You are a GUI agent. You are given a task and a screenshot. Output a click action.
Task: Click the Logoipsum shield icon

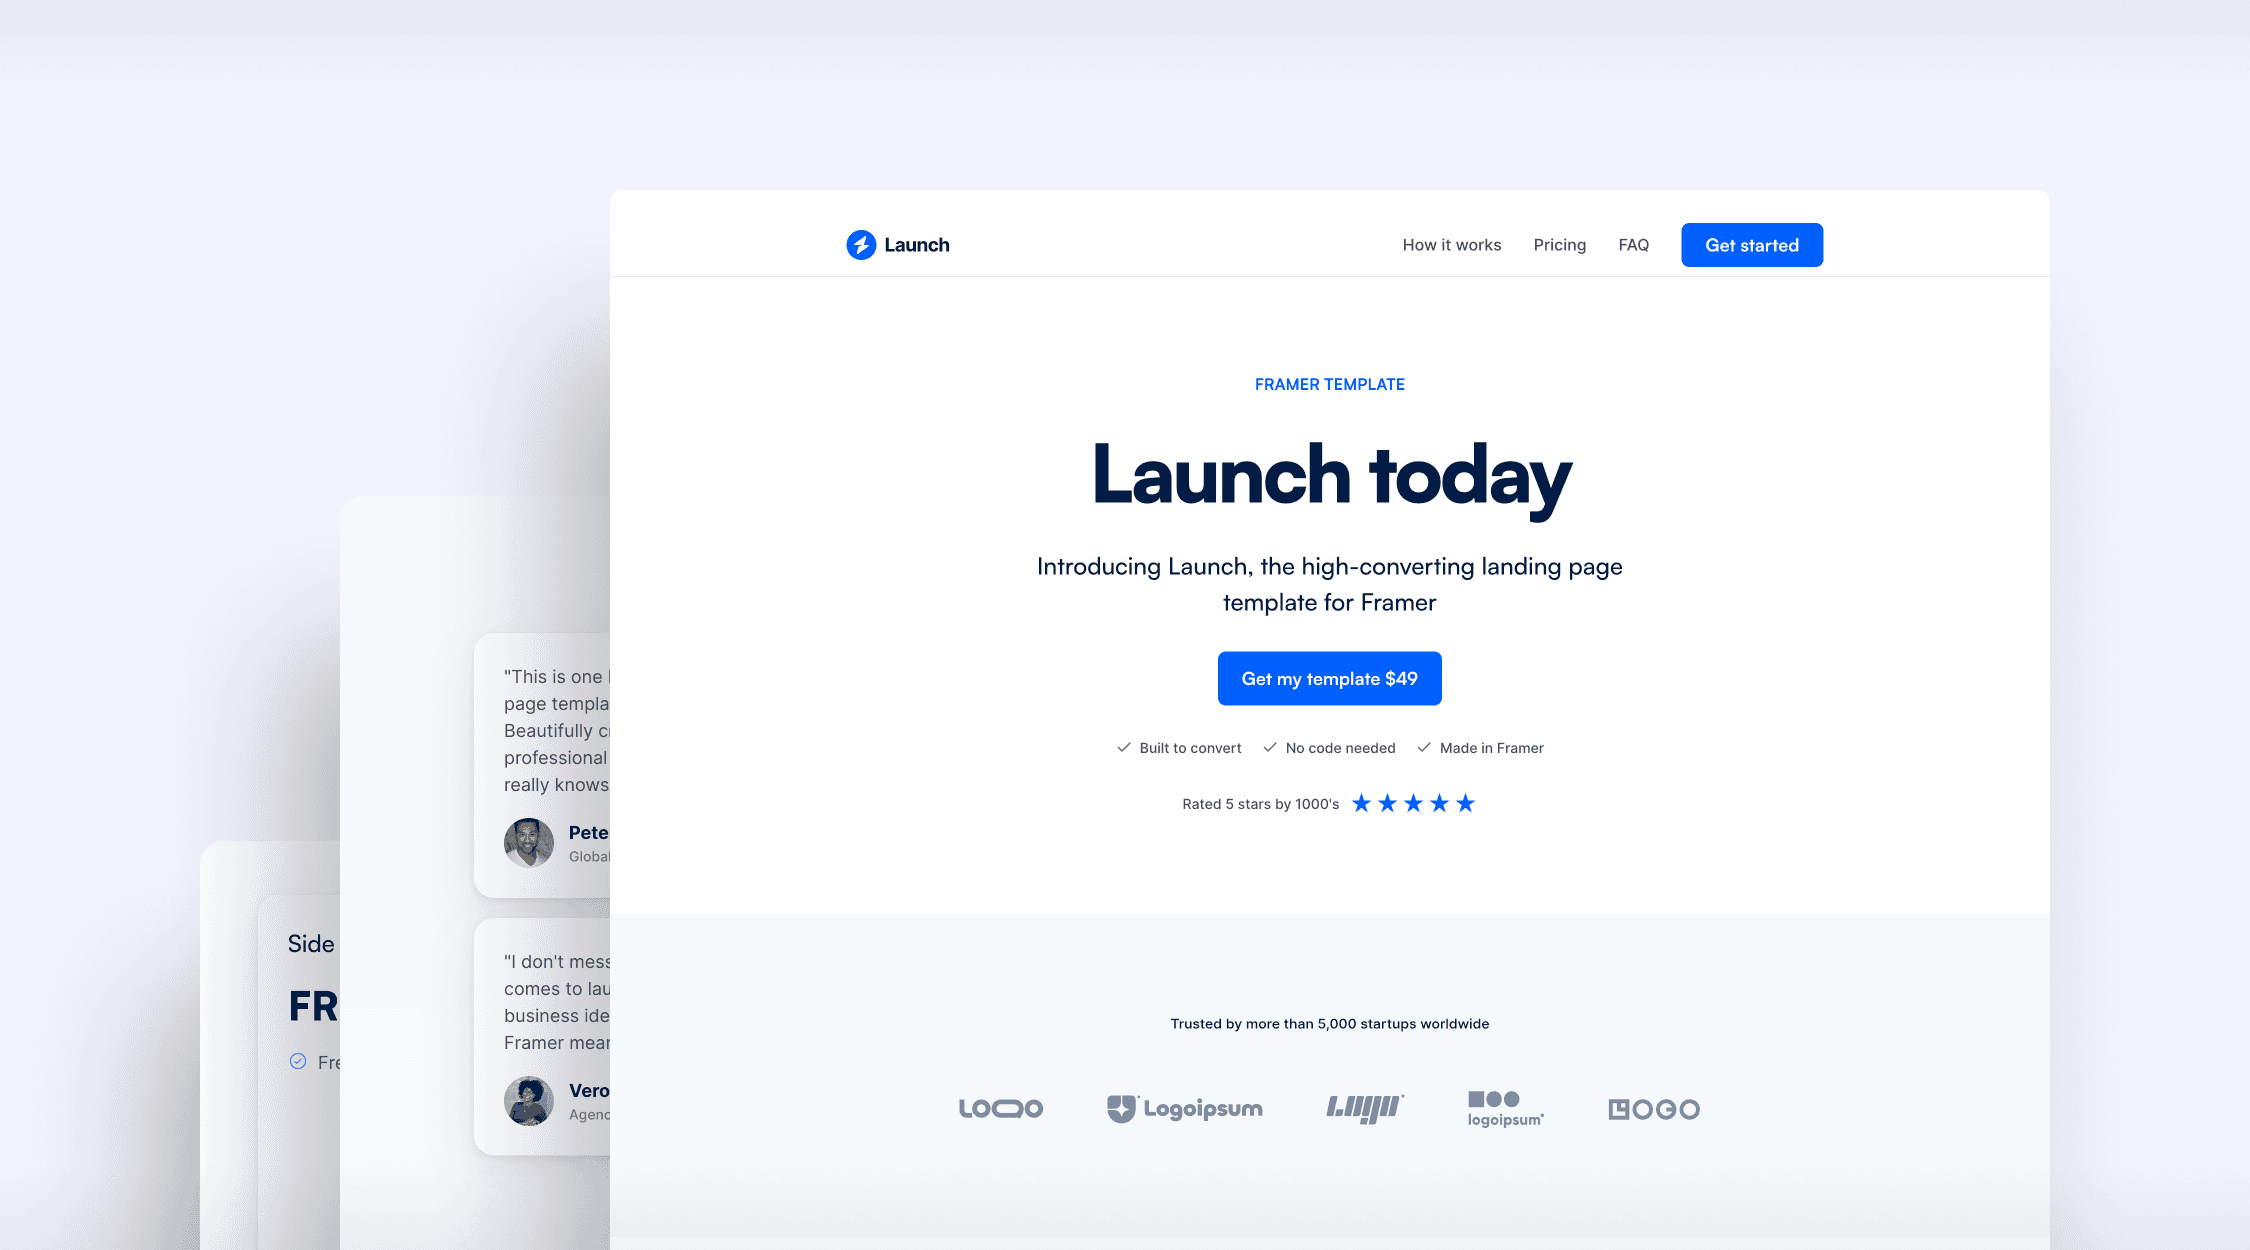tap(1117, 1108)
